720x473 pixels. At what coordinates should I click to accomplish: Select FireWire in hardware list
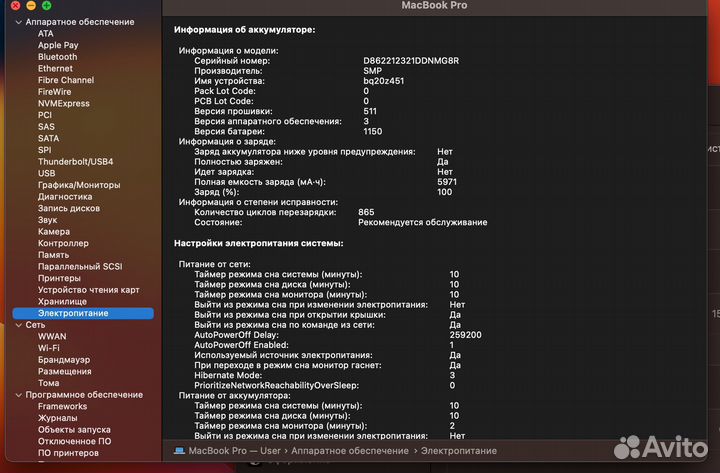(x=54, y=92)
